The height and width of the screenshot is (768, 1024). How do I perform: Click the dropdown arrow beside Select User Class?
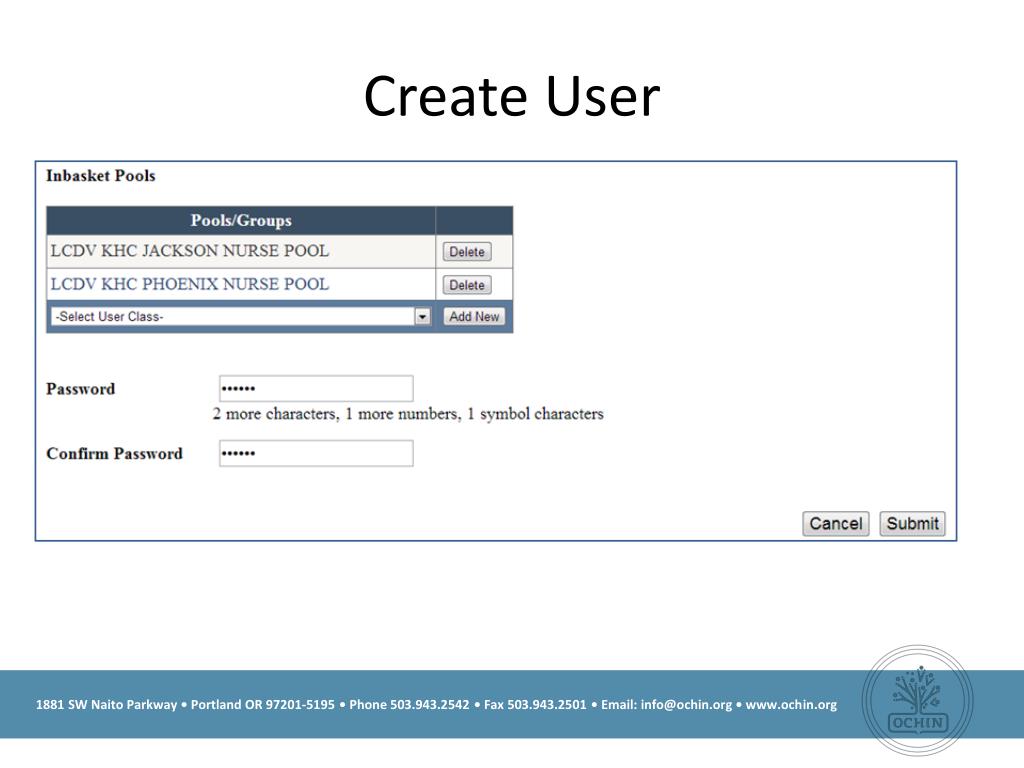coord(423,317)
